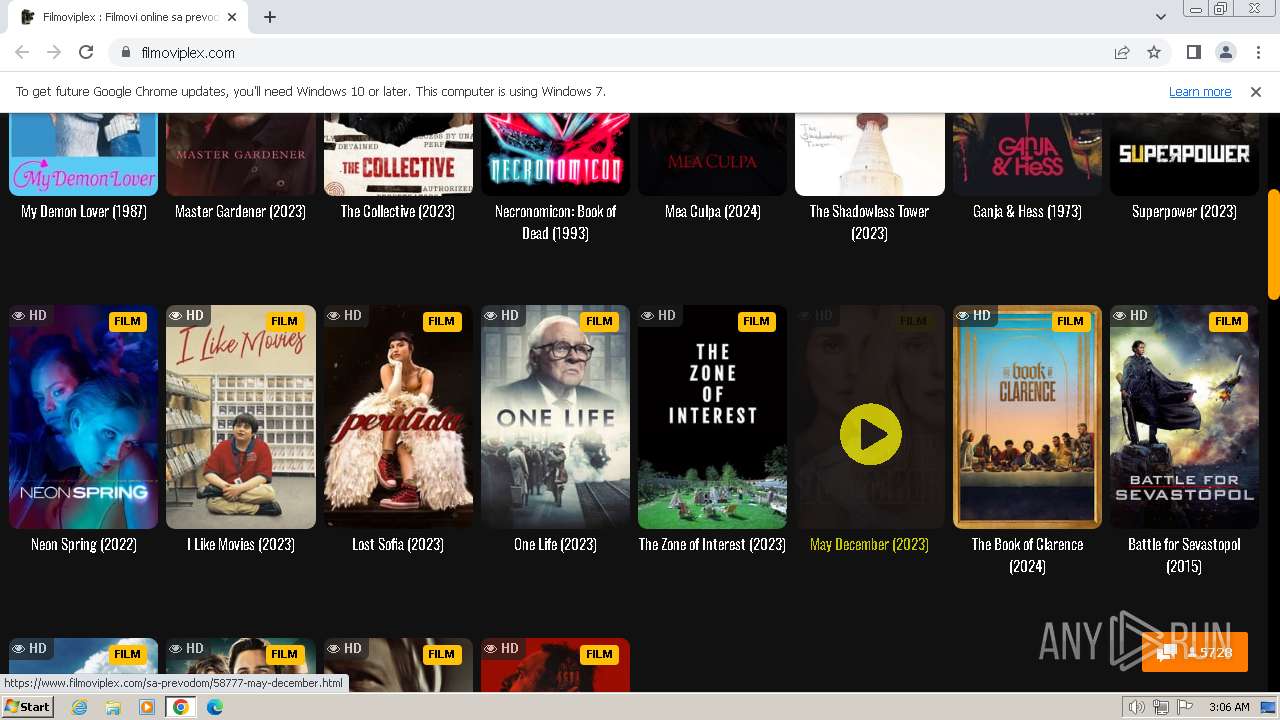Click Superpower (2023) title

1184,211
